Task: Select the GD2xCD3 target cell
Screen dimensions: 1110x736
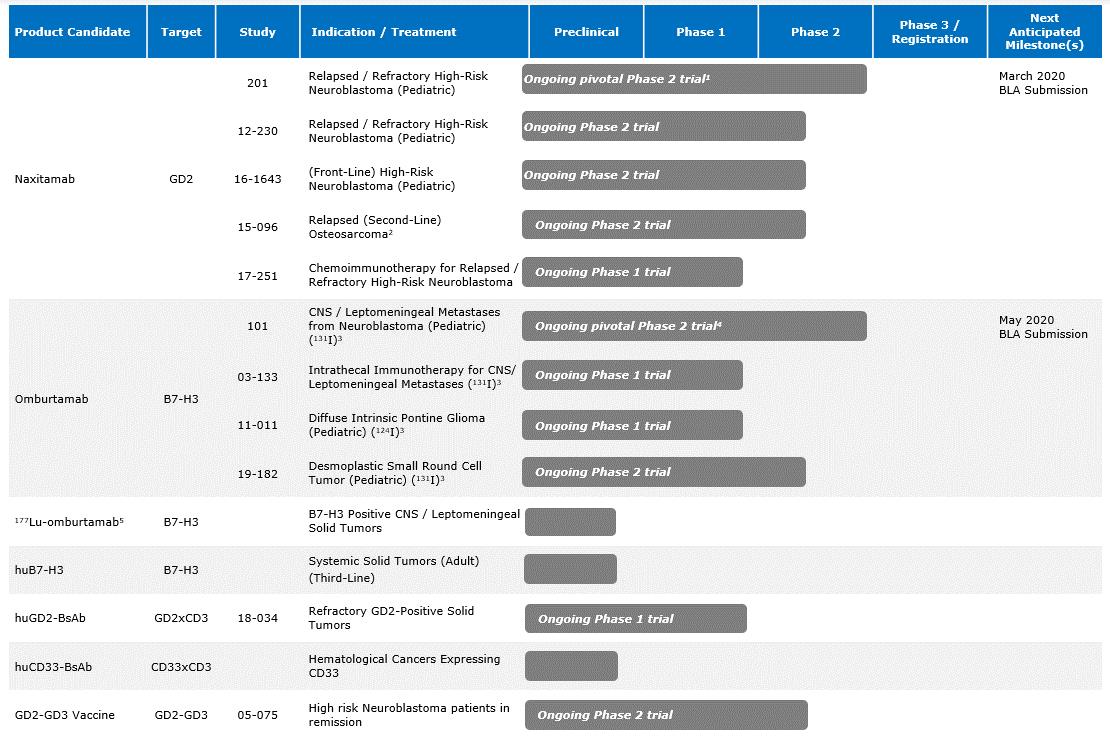Action: pos(181,618)
